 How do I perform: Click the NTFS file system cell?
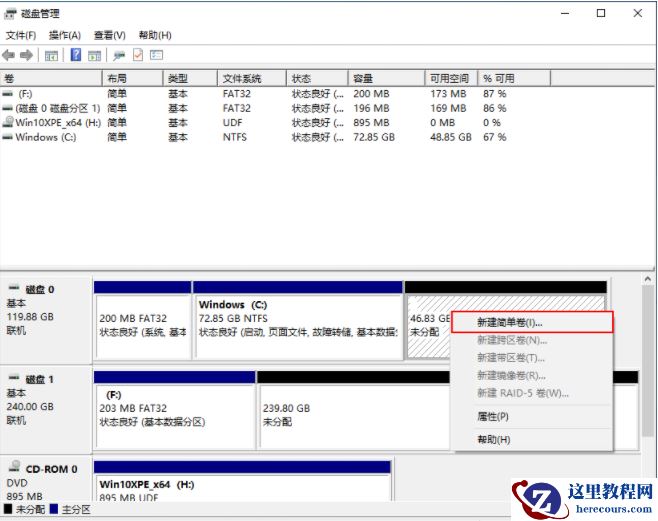[x=235, y=137]
